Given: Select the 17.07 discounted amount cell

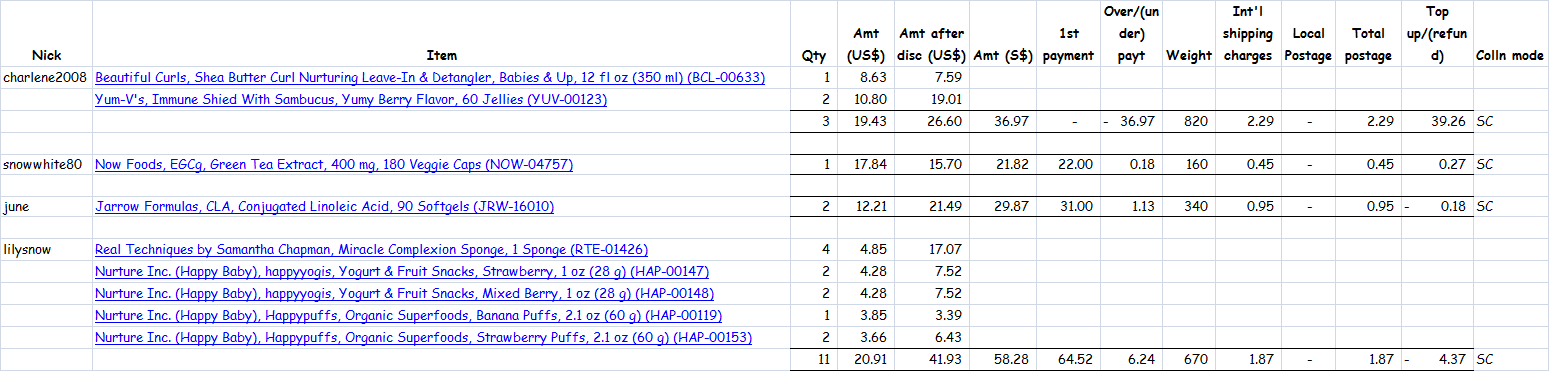Looking at the screenshot, I should click(932, 250).
